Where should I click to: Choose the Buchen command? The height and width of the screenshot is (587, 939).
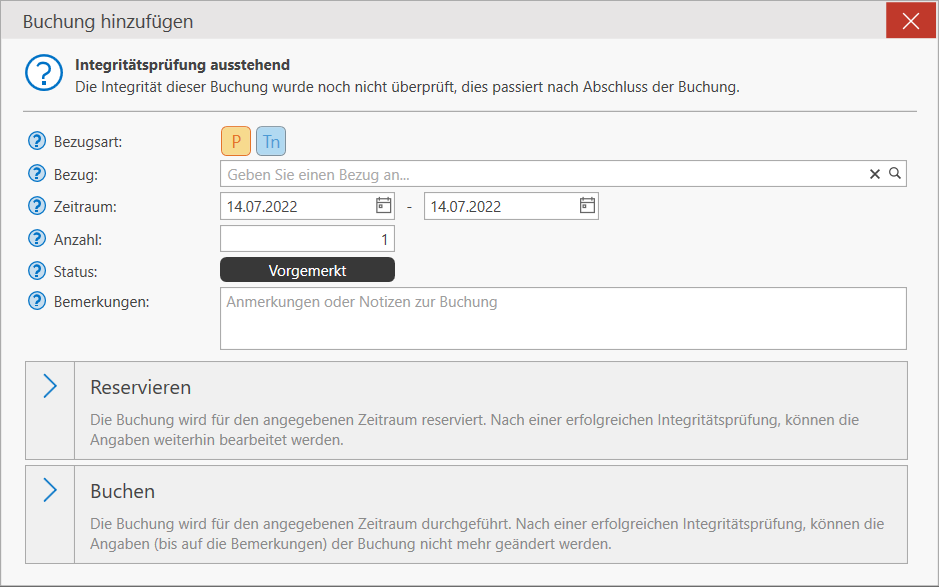(467, 515)
